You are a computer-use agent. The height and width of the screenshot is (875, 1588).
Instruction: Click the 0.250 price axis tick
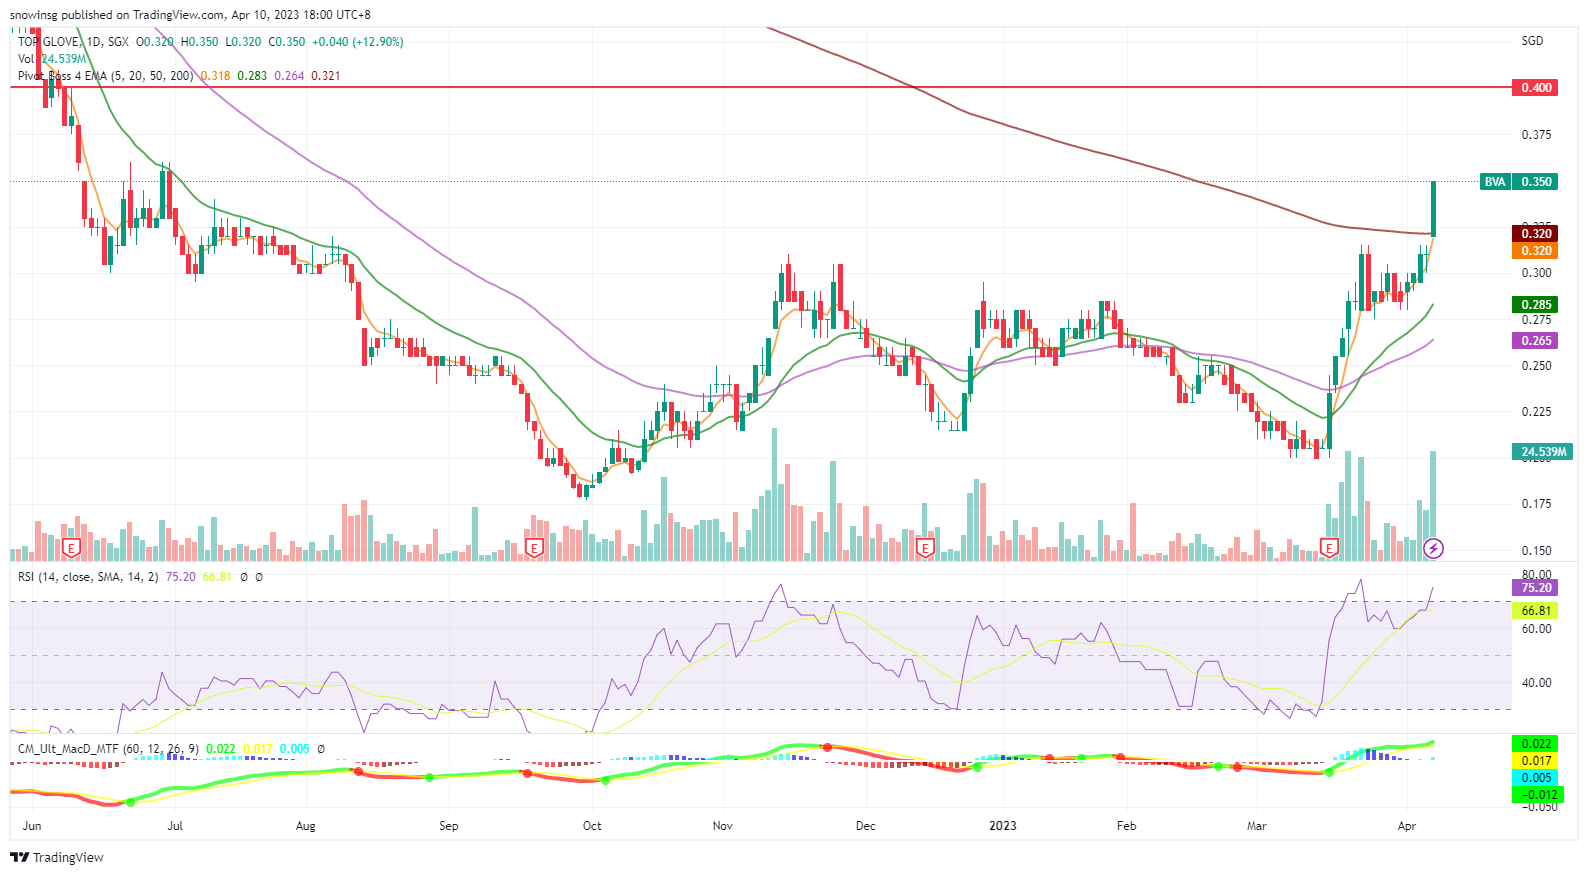pyautogui.click(x=1536, y=366)
